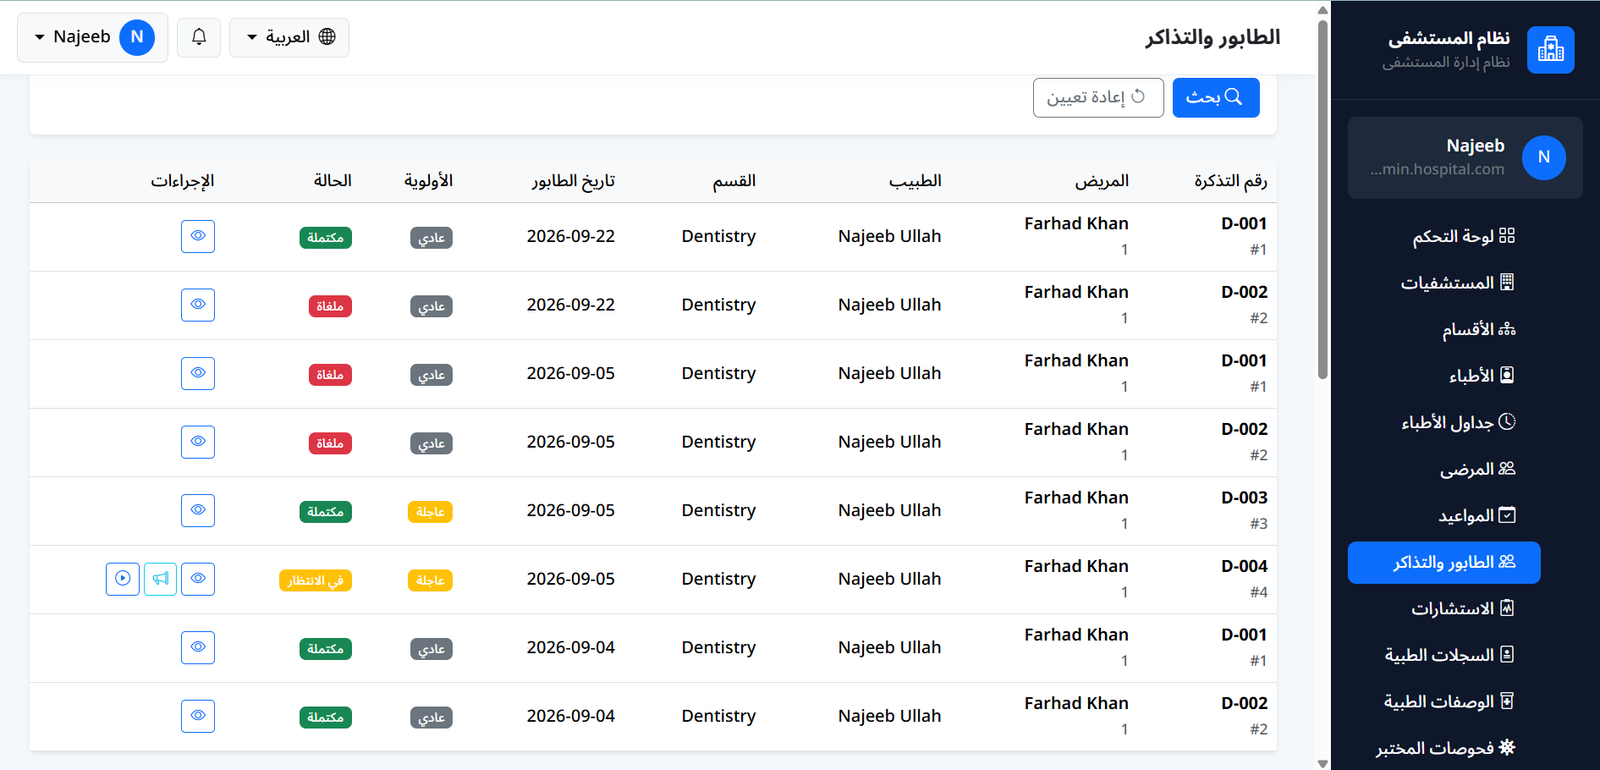The height and width of the screenshot is (770, 1600).
Task: Click the hospital system logo icon
Action: 1551,50
